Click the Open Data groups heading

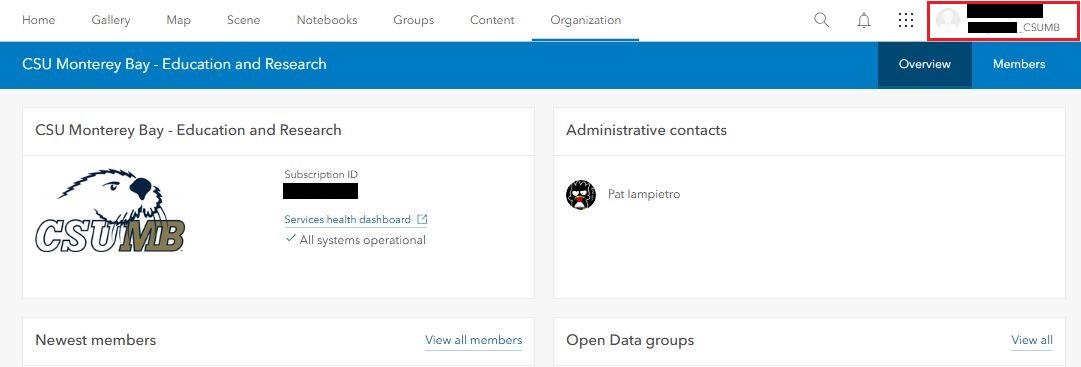(x=630, y=340)
